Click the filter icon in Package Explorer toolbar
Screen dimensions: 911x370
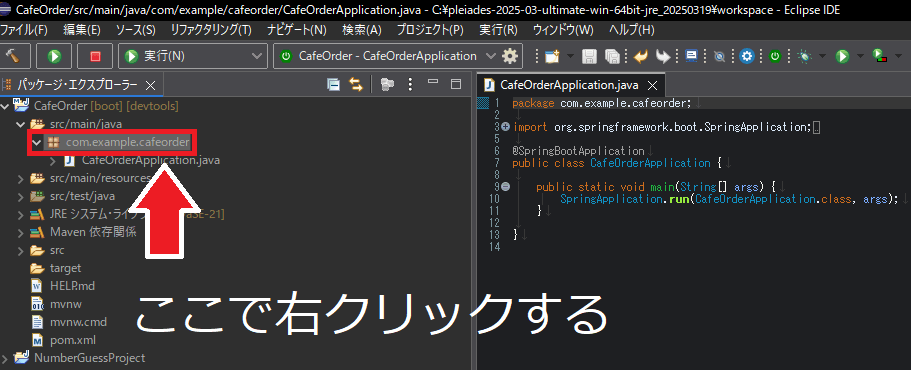[x=387, y=85]
